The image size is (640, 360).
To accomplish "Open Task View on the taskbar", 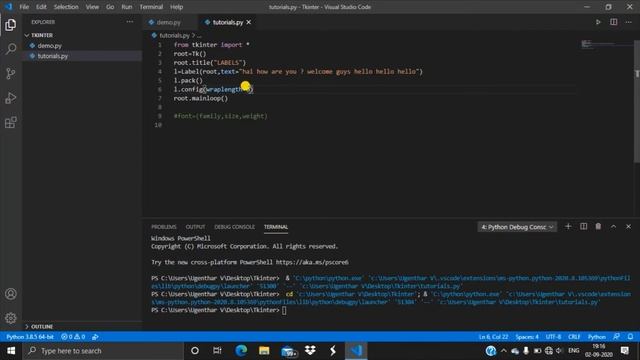I will click(217, 351).
